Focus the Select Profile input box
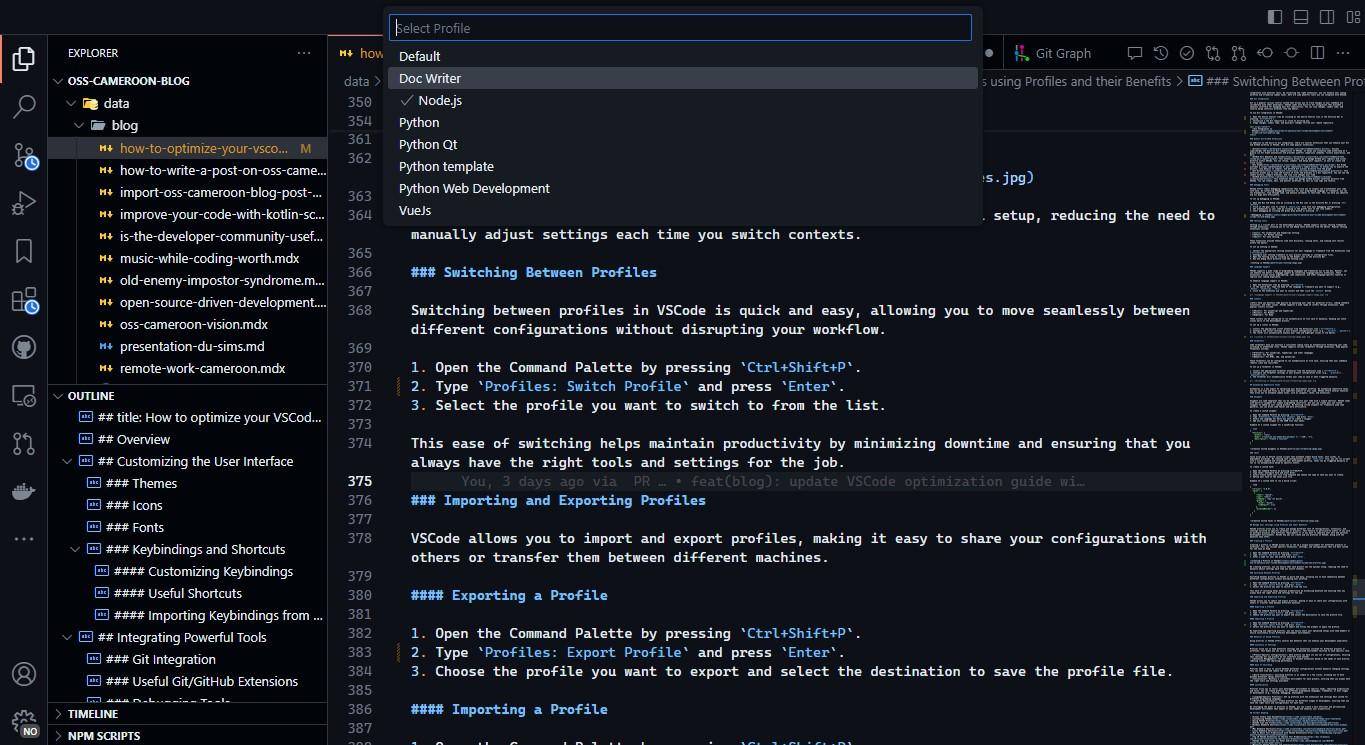The height and width of the screenshot is (745, 1365). [680, 28]
